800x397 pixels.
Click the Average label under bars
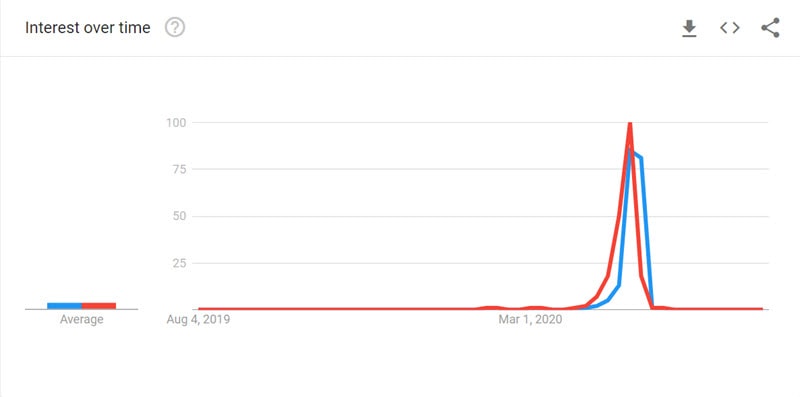point(82,320)
